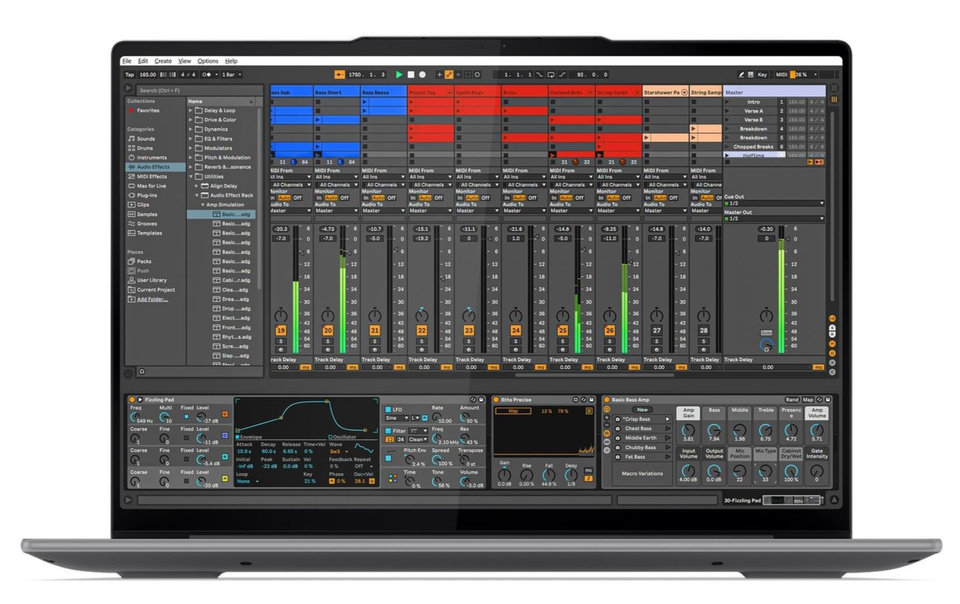Screen dimensions: 960x604
Task: Click the Tap tempo button
Action: (129, 74)
